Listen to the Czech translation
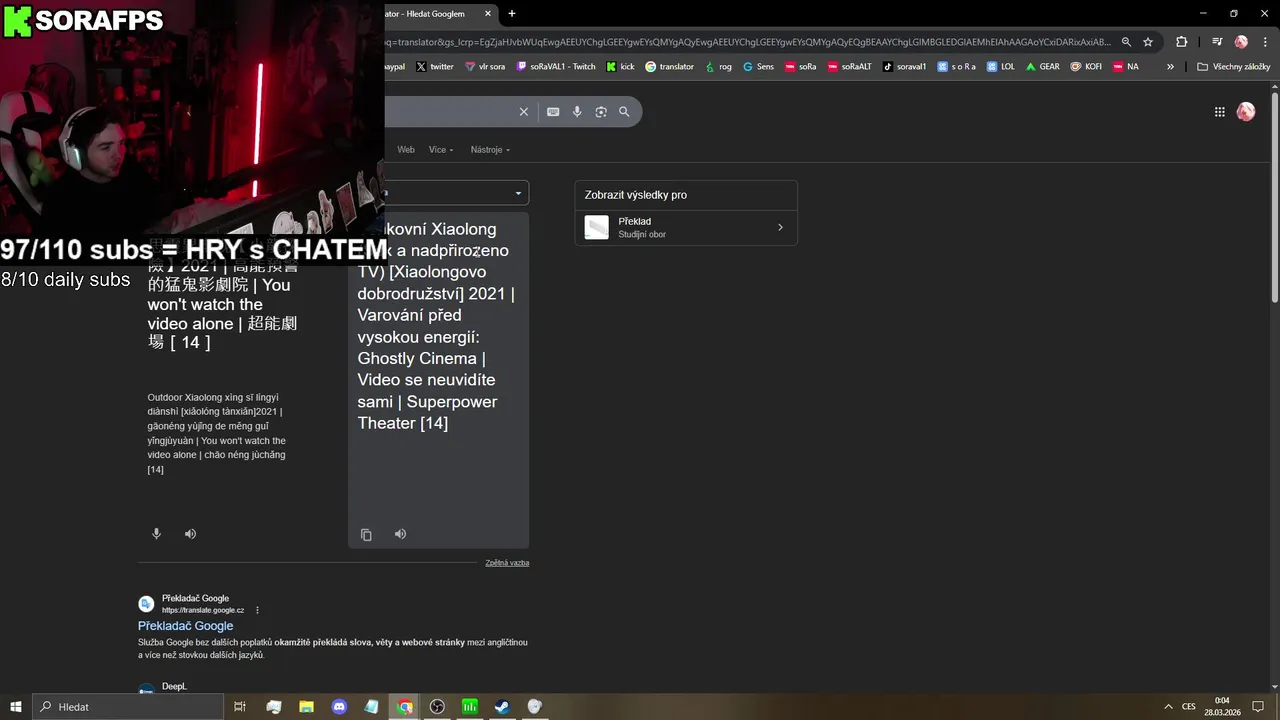This screenshot has width=1280, height=720. [x=400, y=534]
